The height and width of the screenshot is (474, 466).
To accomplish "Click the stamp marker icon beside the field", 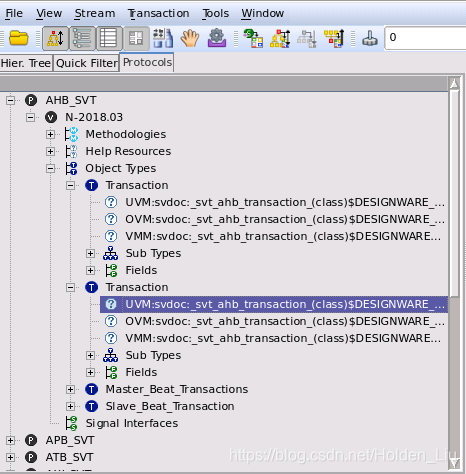I will (x=370, y=38).
